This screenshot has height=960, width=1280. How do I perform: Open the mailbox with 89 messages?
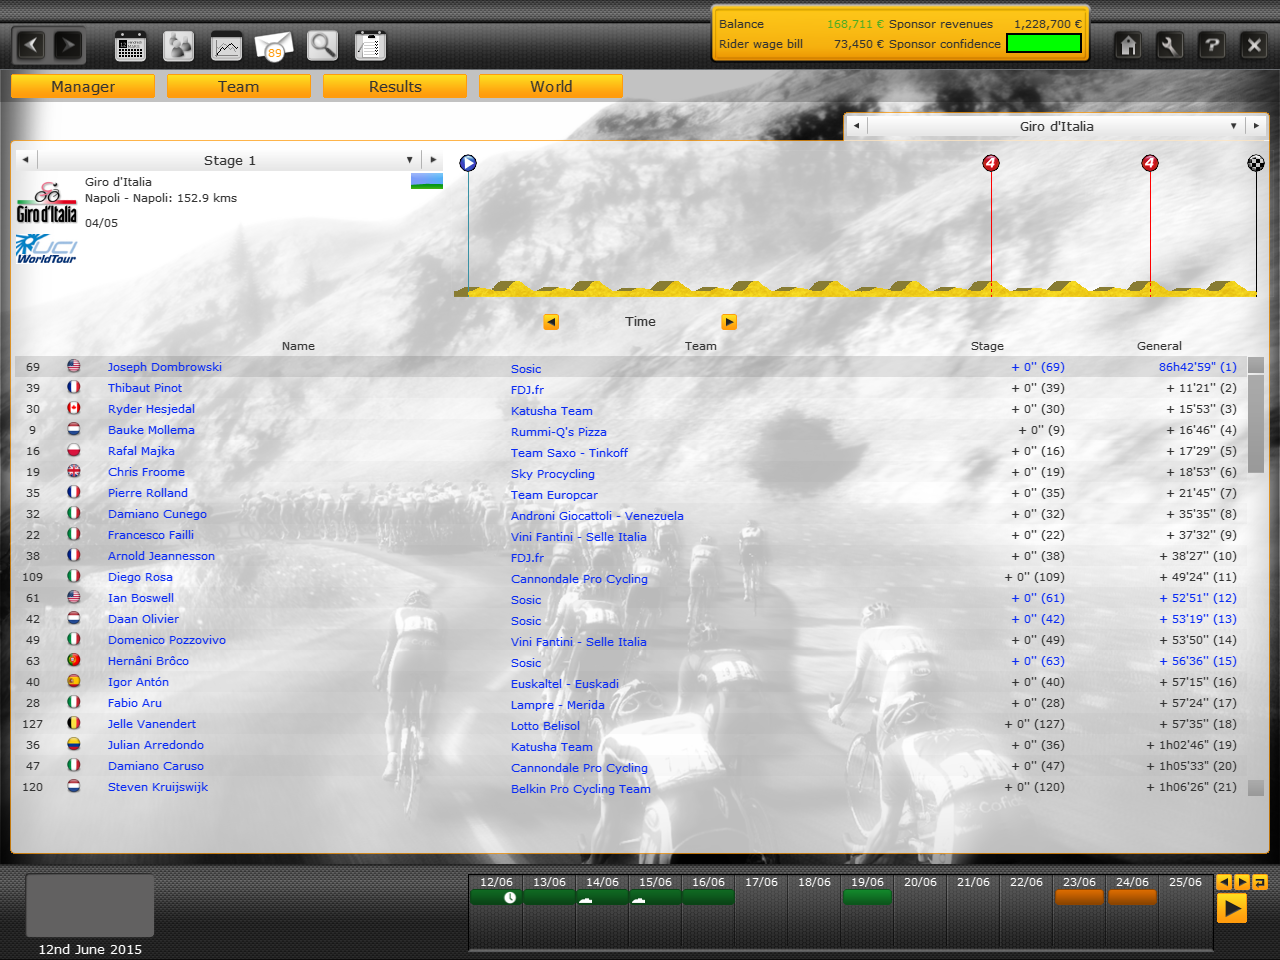(x=274, y=46)
